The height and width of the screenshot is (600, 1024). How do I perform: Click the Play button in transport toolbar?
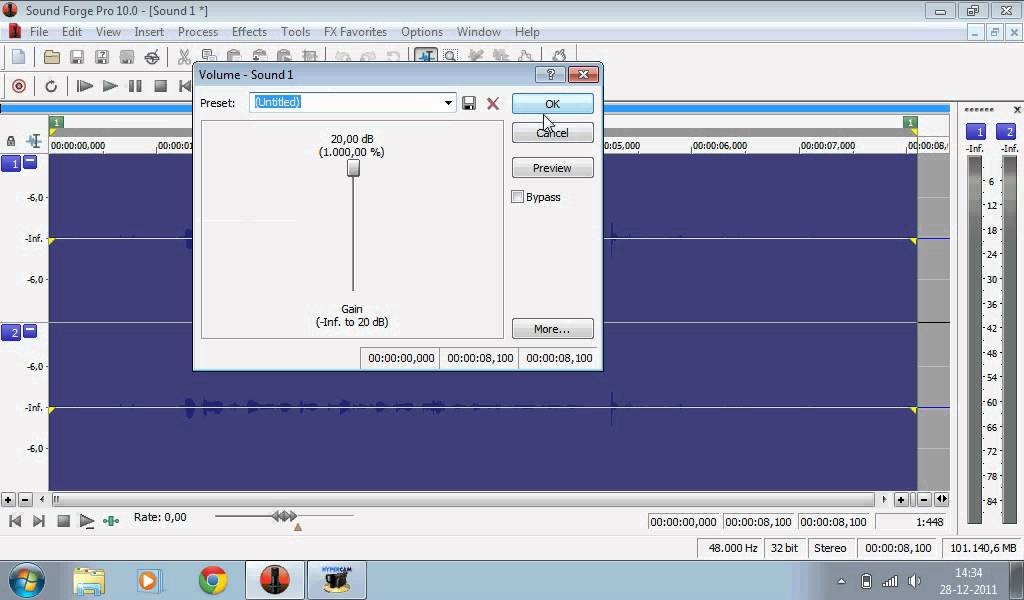(x=110, y=86)
